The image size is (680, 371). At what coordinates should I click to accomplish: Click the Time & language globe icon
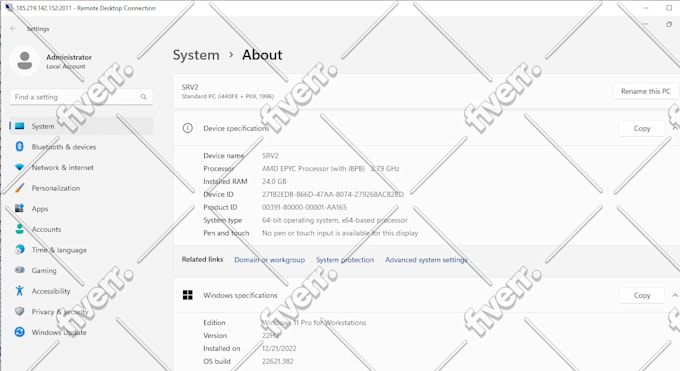point(20,250)
